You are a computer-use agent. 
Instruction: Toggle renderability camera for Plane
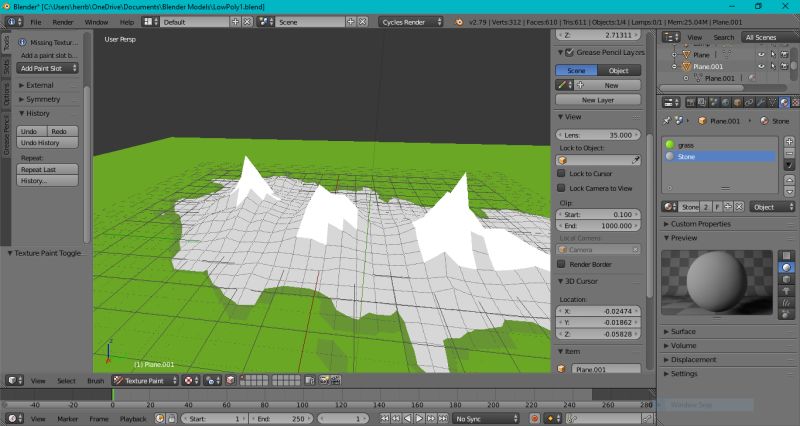click(x=784, y=54)
